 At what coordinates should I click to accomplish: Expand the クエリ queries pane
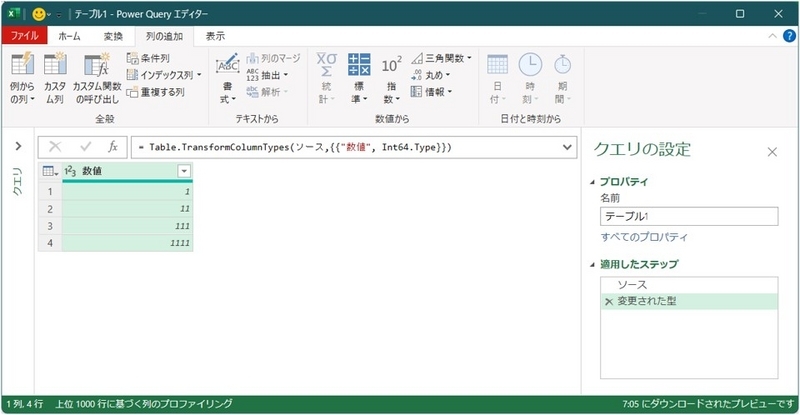point(18,147)
